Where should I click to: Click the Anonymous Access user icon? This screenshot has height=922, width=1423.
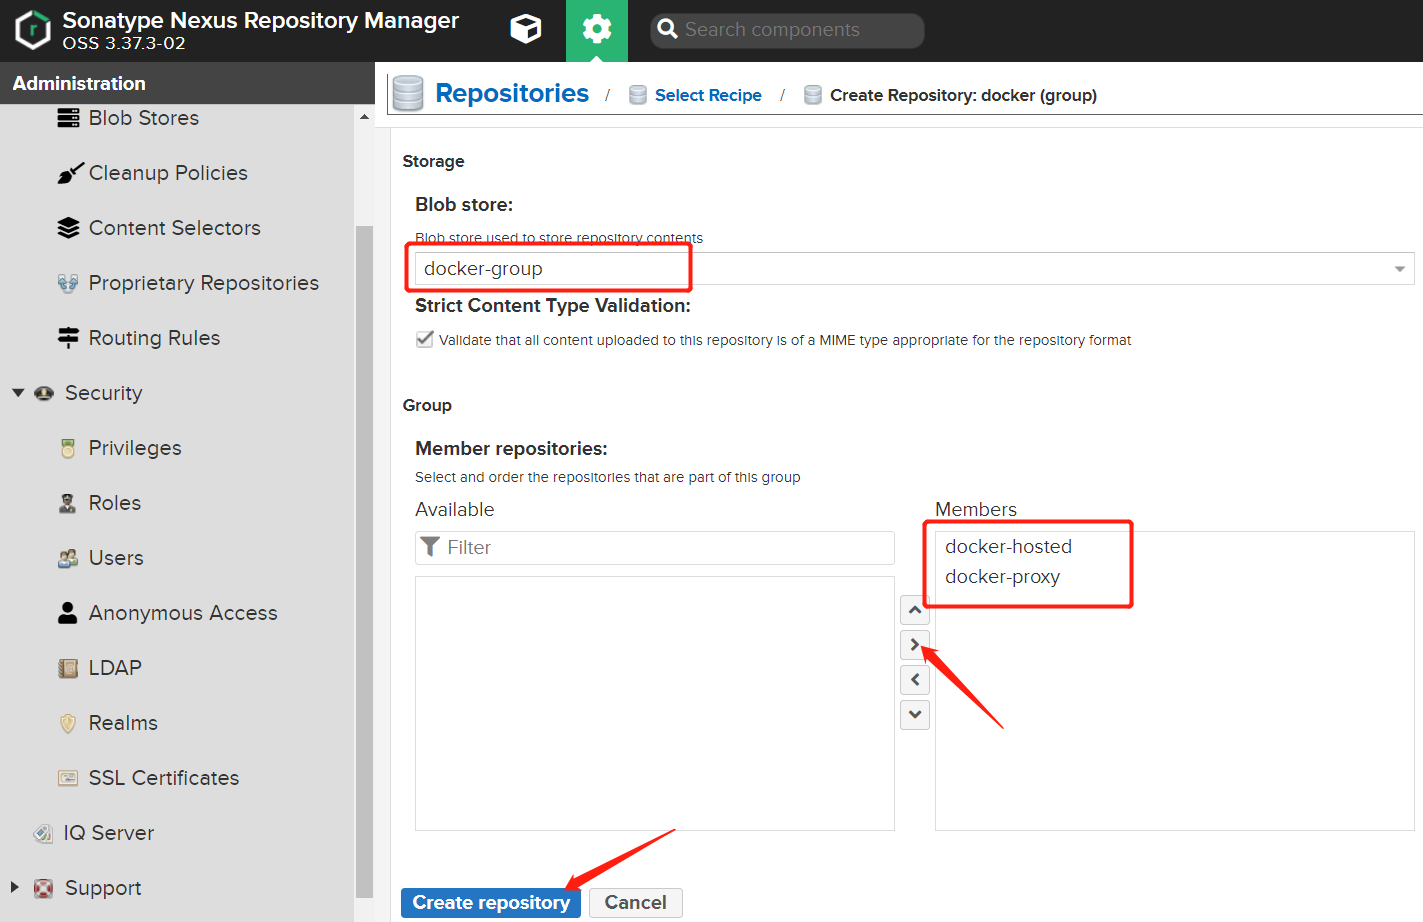(68, 613)
